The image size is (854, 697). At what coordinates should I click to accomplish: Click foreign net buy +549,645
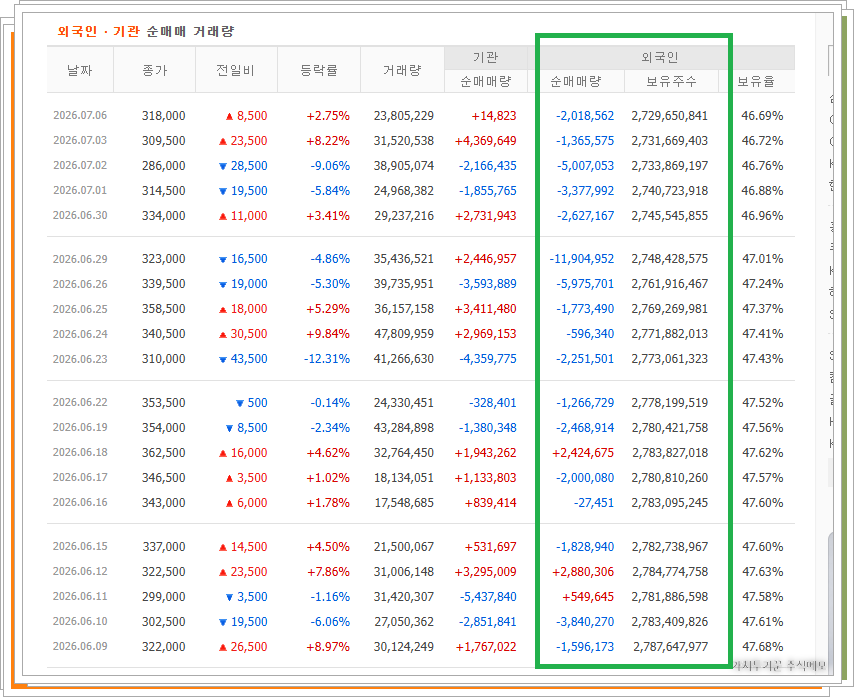coord(588,596)
